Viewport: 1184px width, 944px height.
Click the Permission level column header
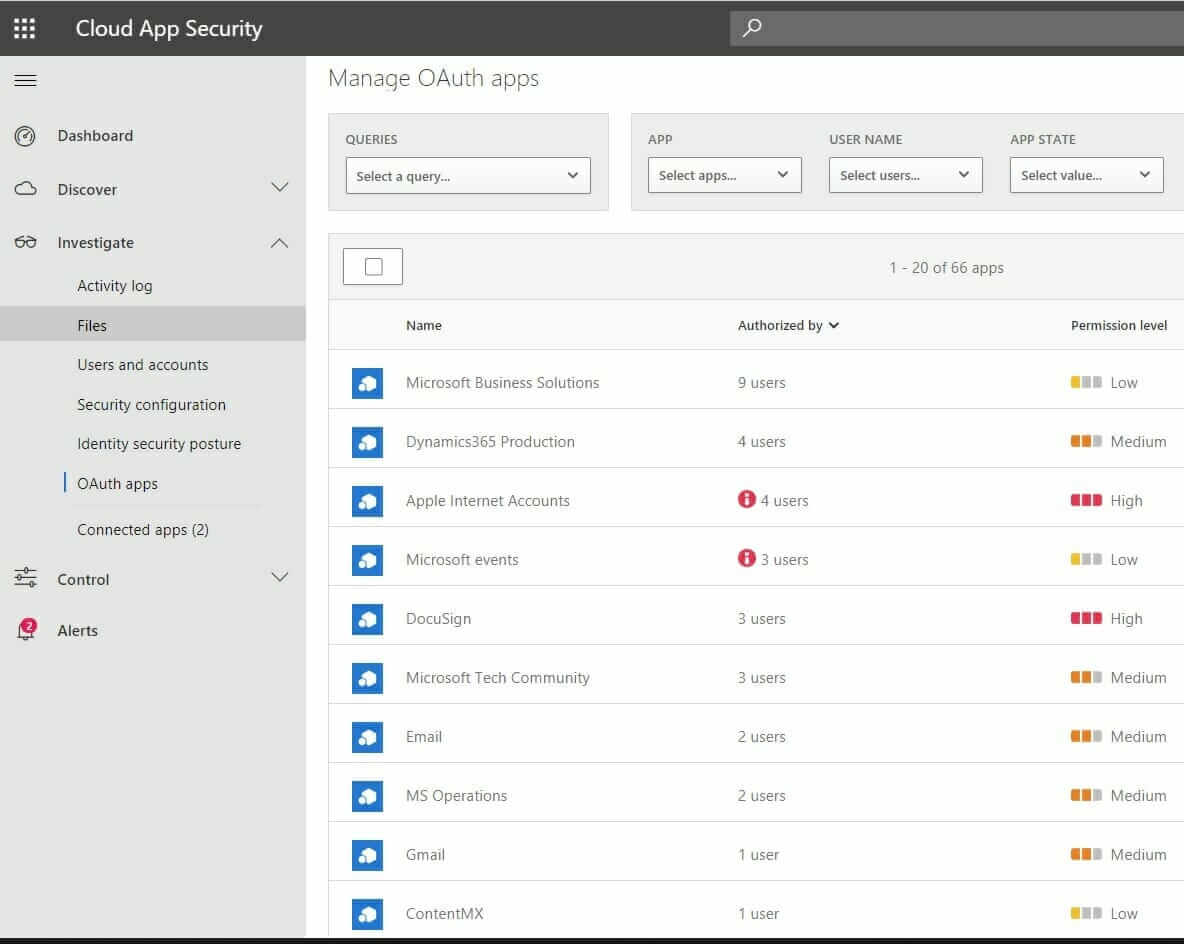tap(1118, 325)
